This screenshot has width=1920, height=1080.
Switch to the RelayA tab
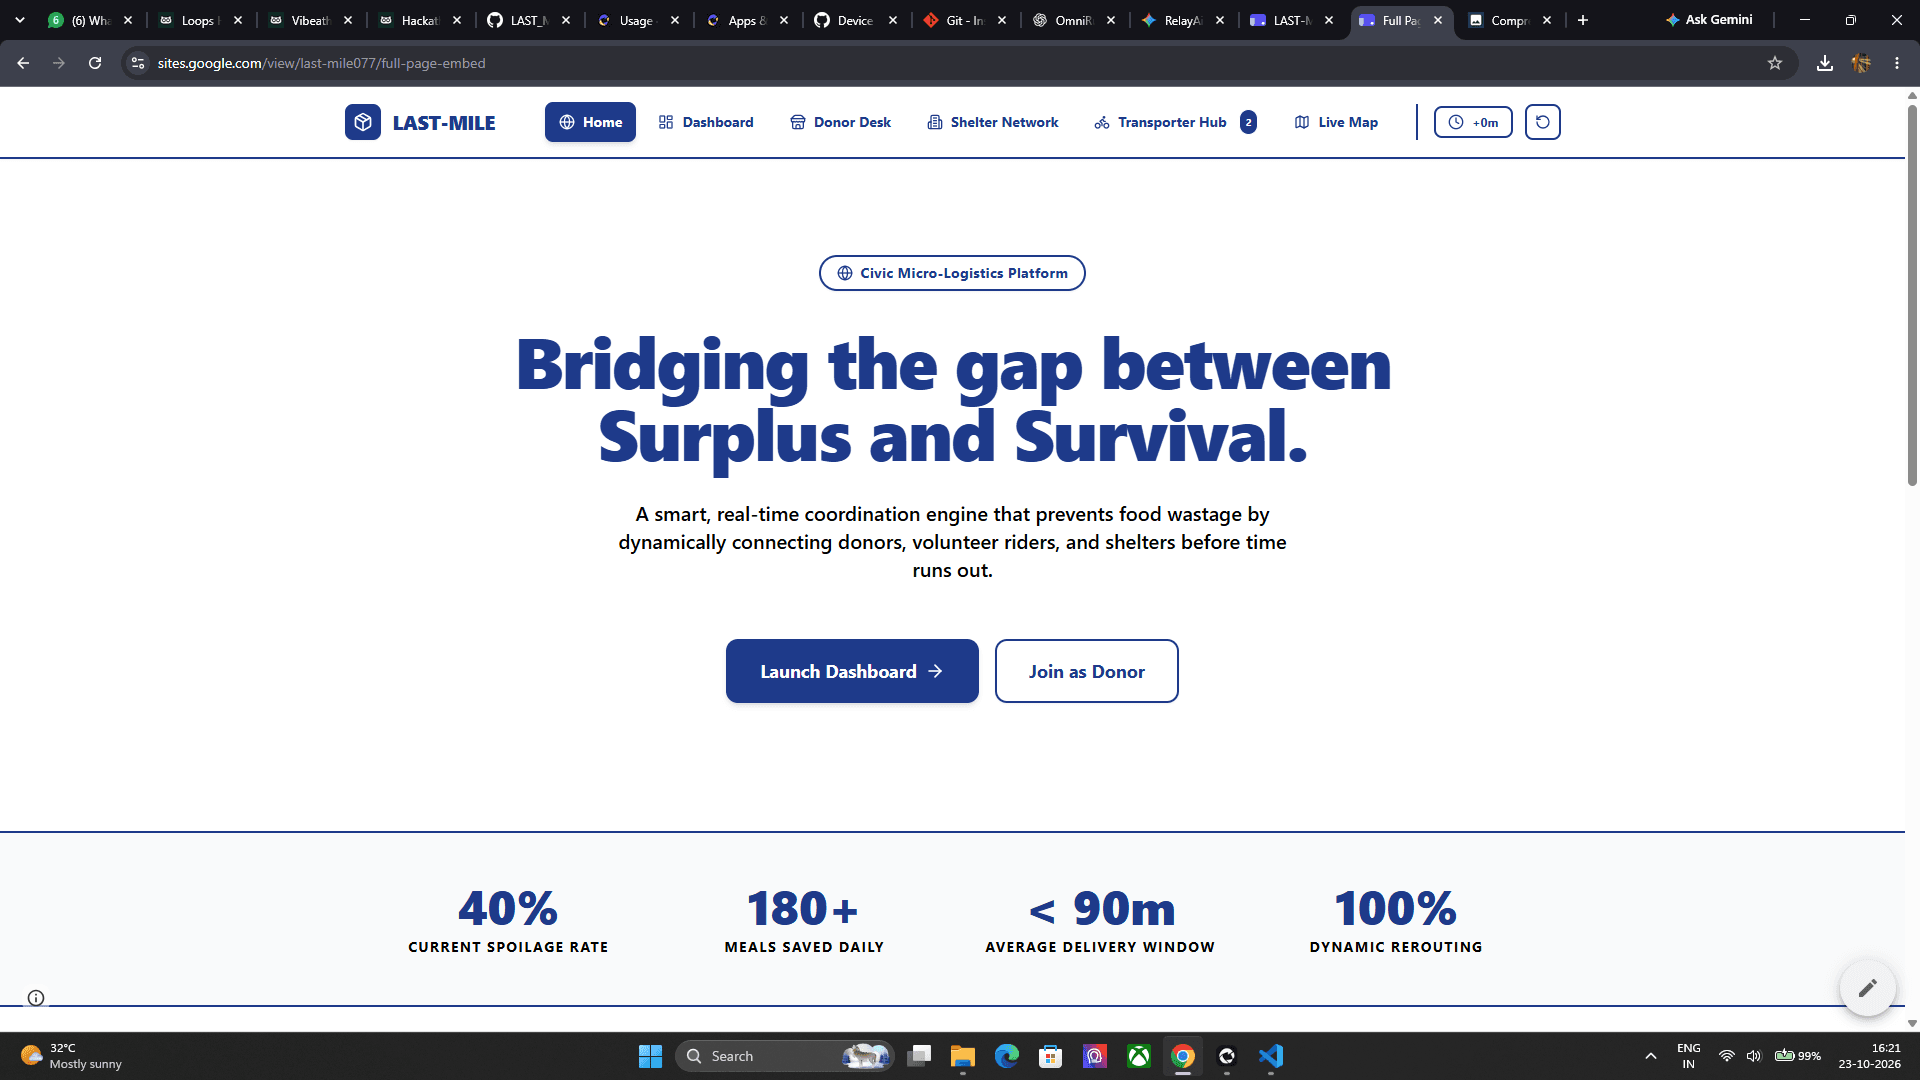(x=1182, y=20)
